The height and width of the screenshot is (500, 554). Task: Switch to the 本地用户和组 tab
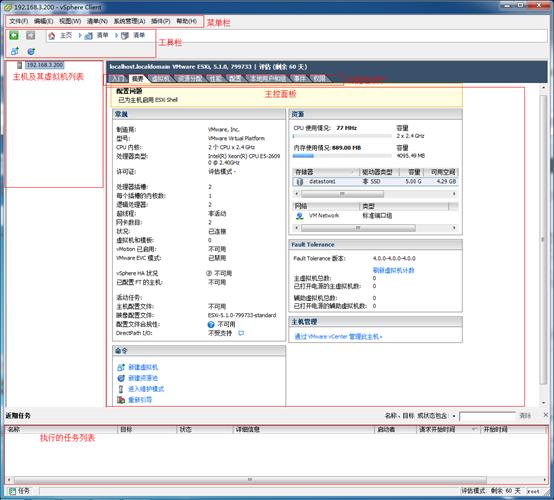(268, 78)
